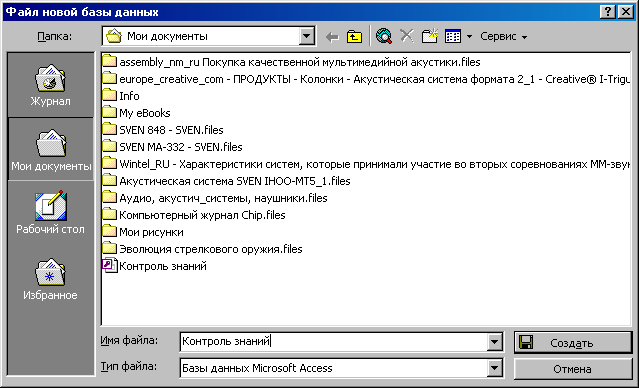639x388 pixels.
Task: Click the Имя файла text field
Action: pos(333,342)
